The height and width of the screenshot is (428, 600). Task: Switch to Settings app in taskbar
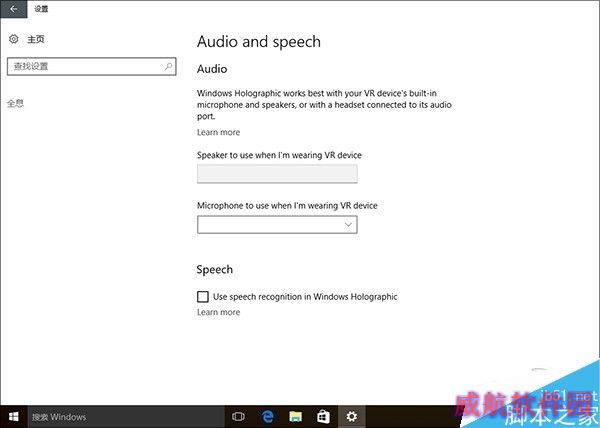(351, 417)
